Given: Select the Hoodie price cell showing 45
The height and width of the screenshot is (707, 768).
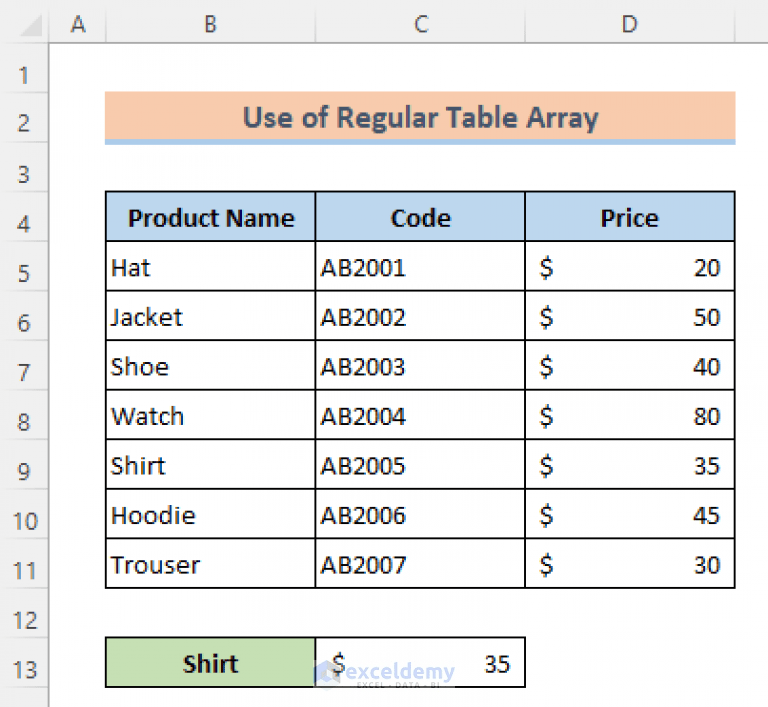Looking at the screenshot, I should 630,514.
